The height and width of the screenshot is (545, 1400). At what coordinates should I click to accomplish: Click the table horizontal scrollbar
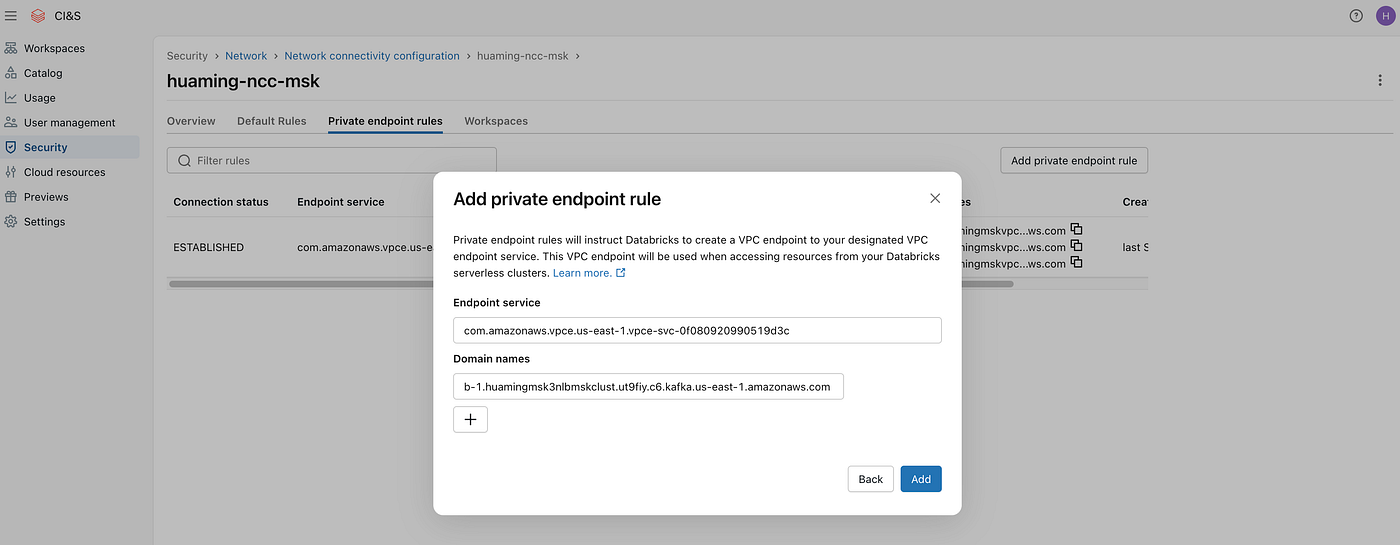point(591,284)
